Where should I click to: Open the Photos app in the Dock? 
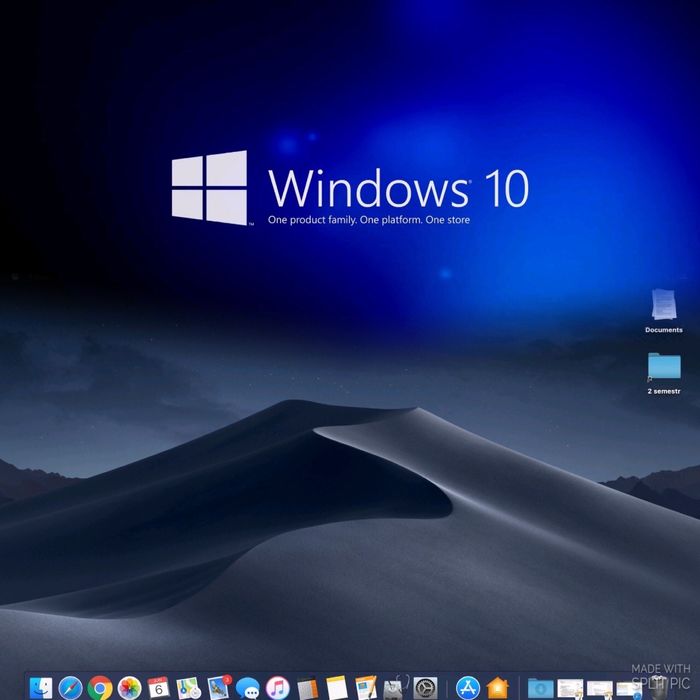[129, 688]
